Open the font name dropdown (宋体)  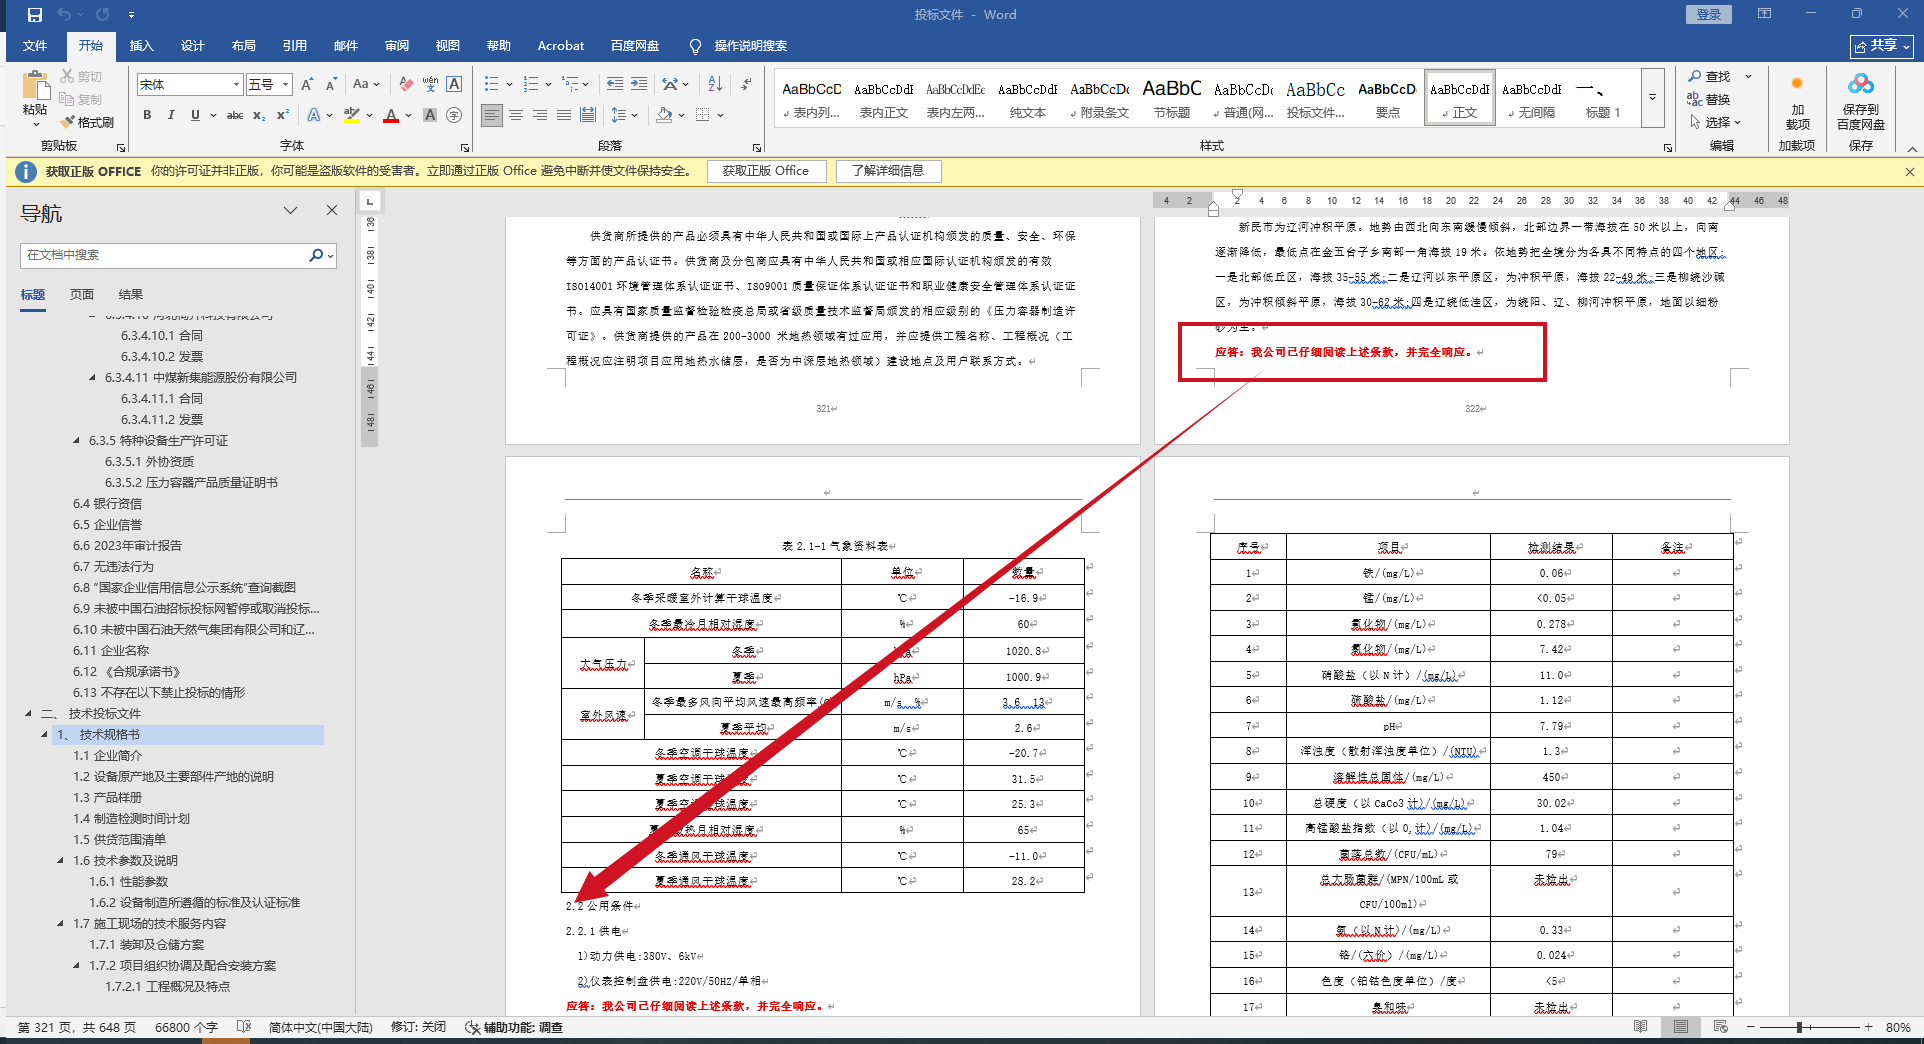coord(236,85)
